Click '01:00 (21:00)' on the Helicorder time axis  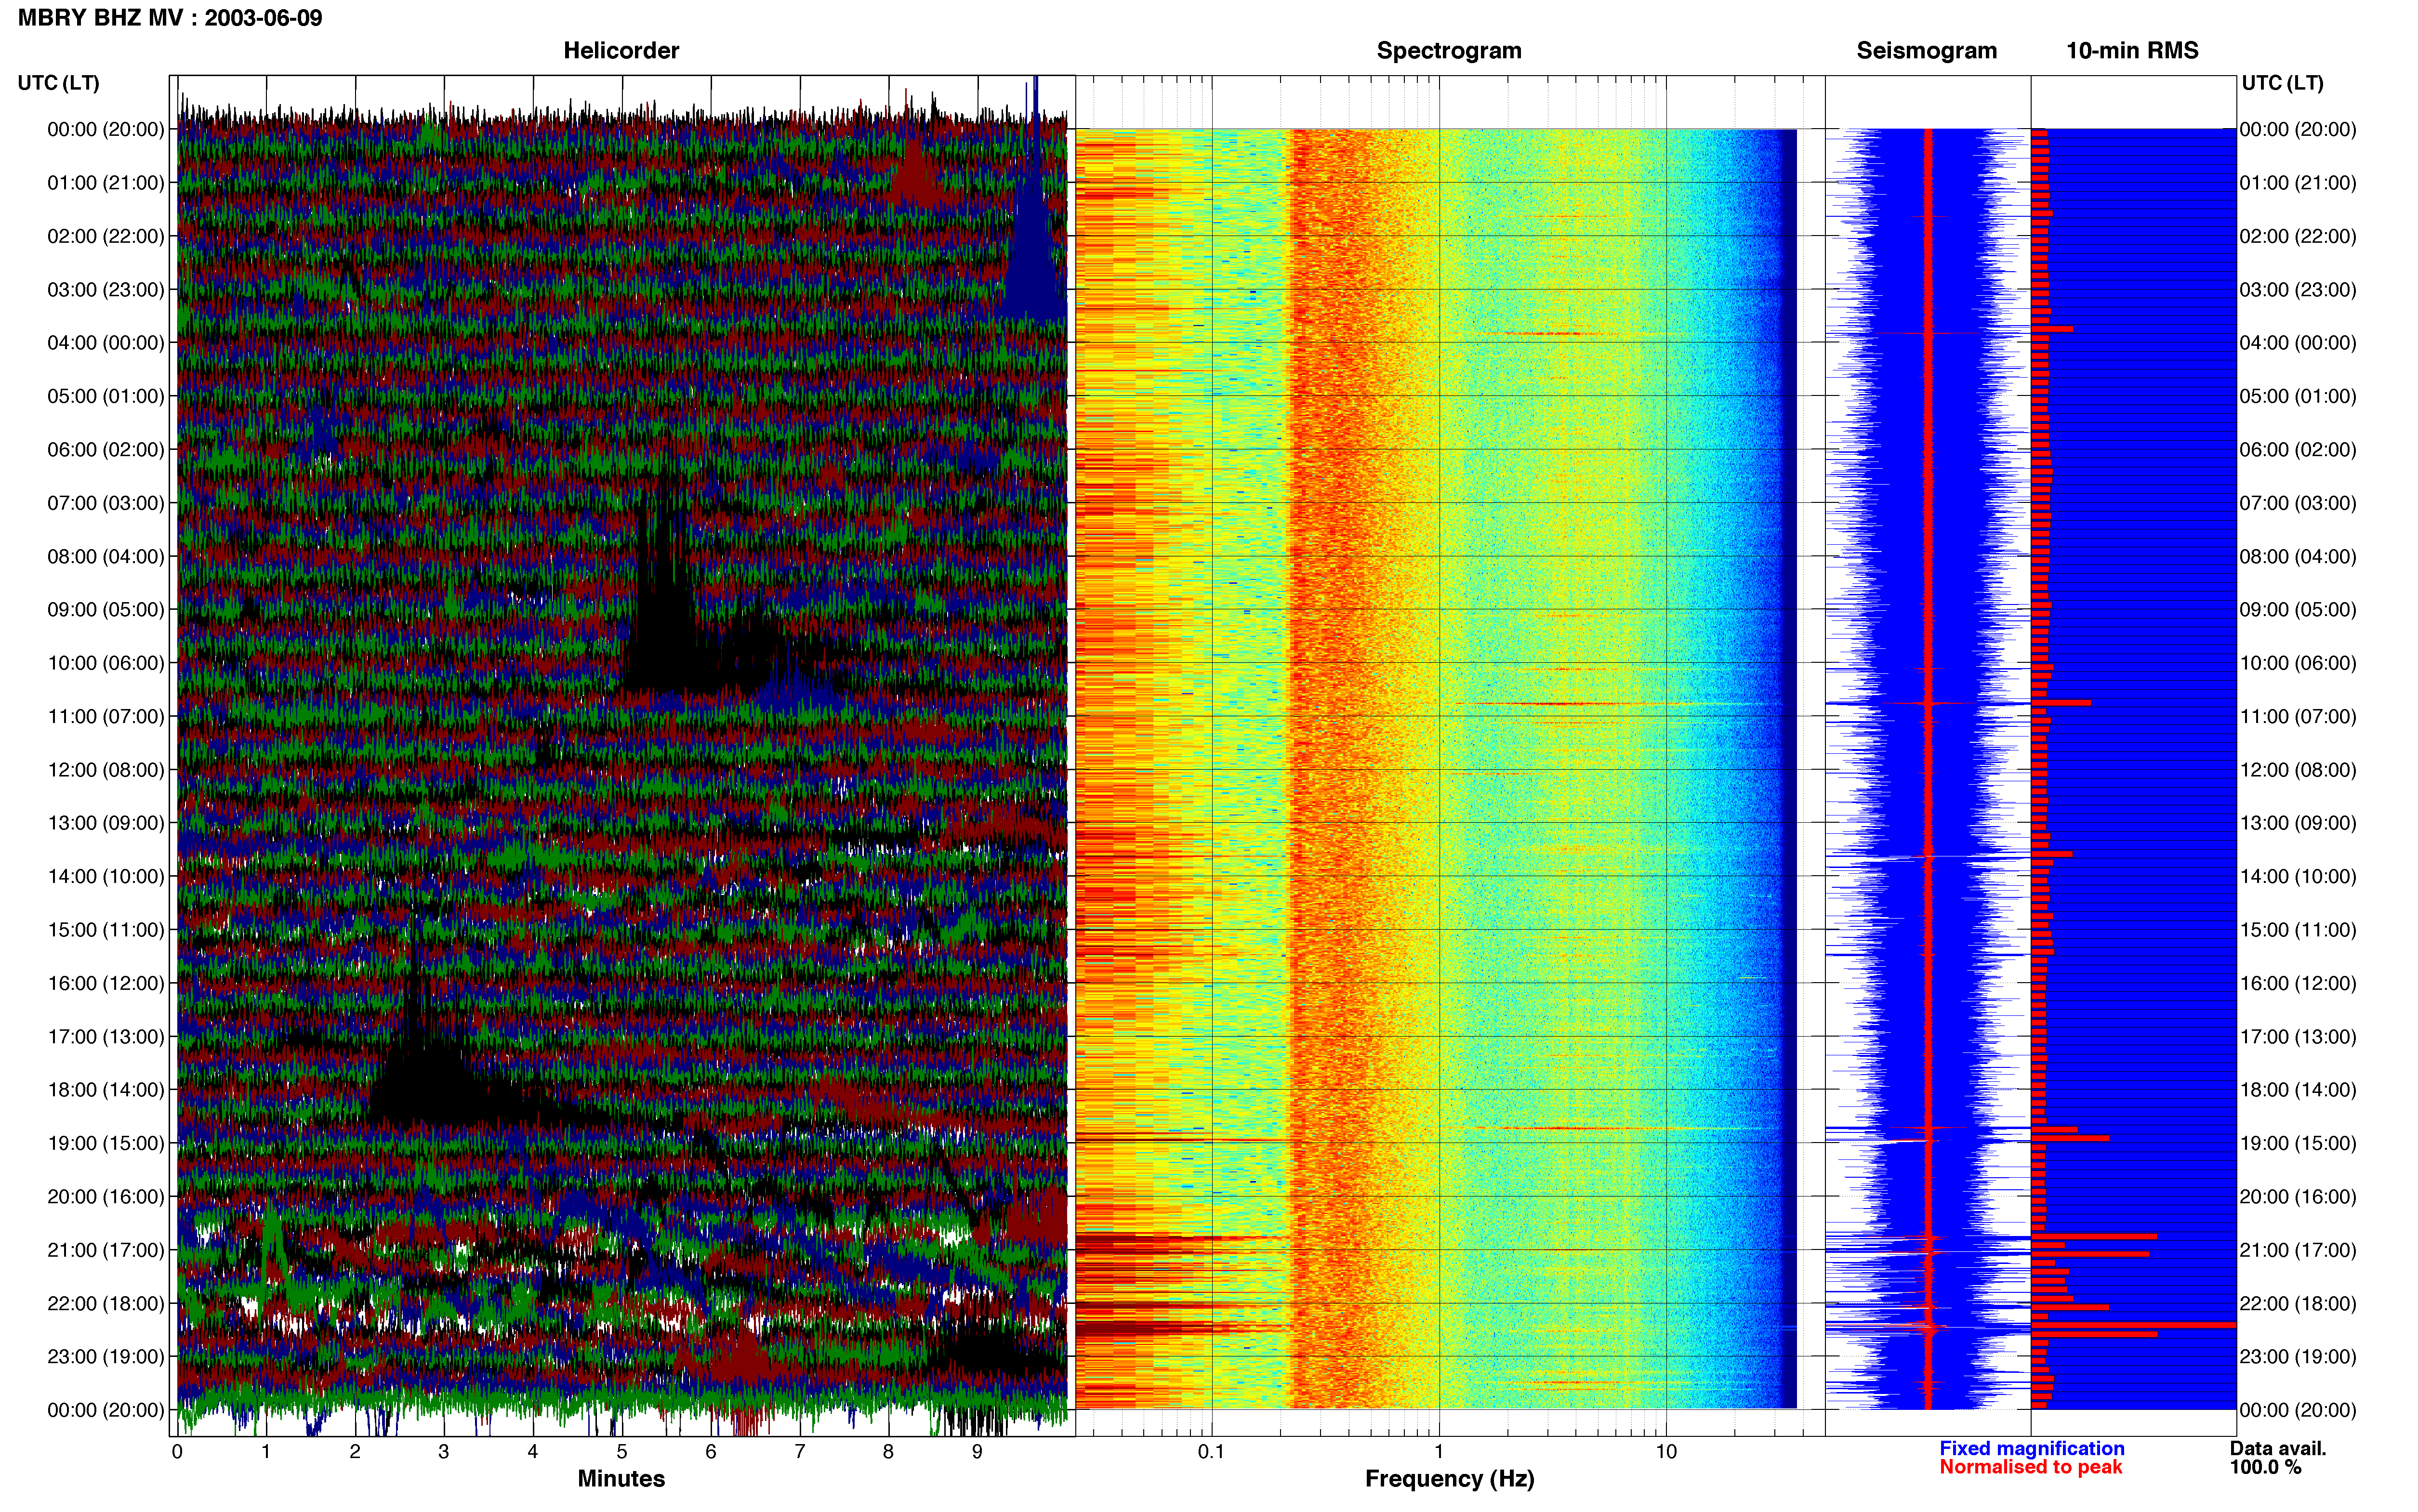coord(106,183)
